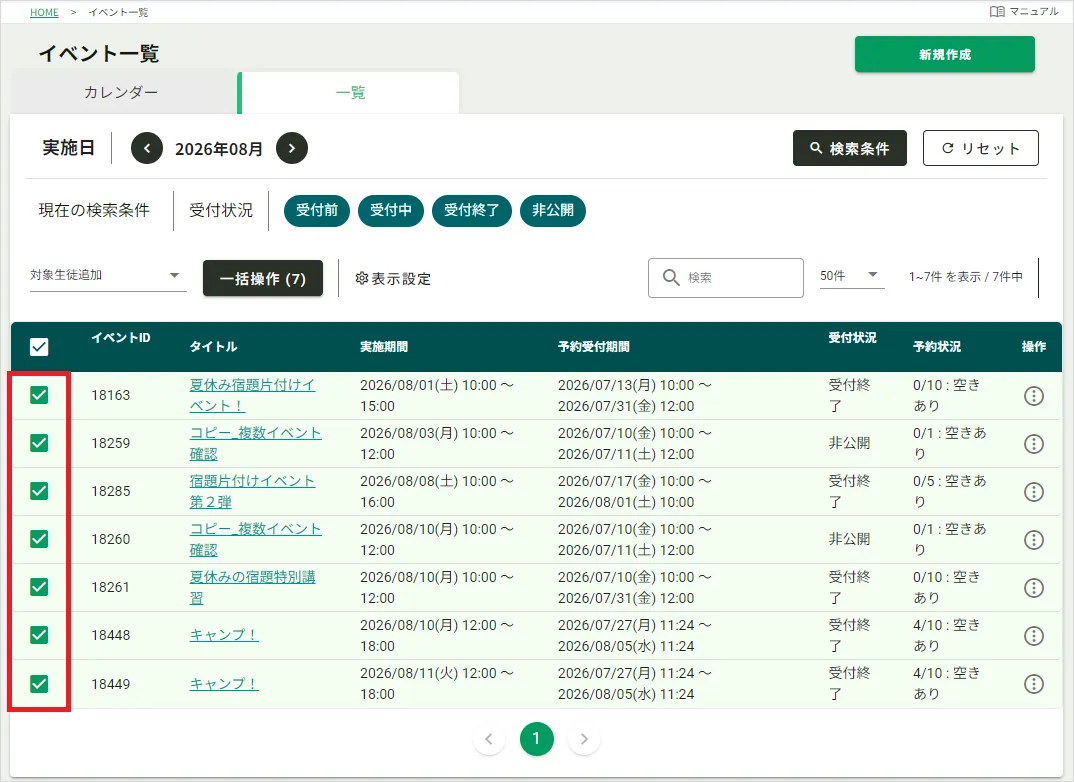Click the 予約受付期間 column header
The height and width of the screenshot is (782, 1074).
pos(593,346)
